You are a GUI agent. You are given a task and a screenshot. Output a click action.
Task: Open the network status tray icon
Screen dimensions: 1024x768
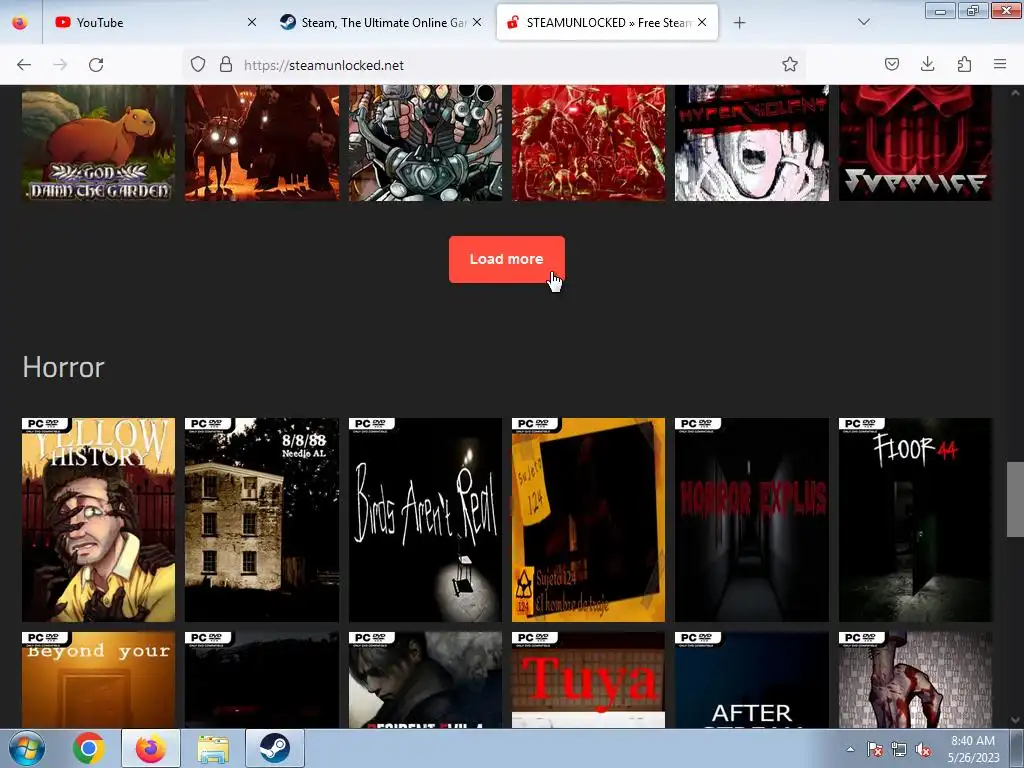[x=899, y=749]
